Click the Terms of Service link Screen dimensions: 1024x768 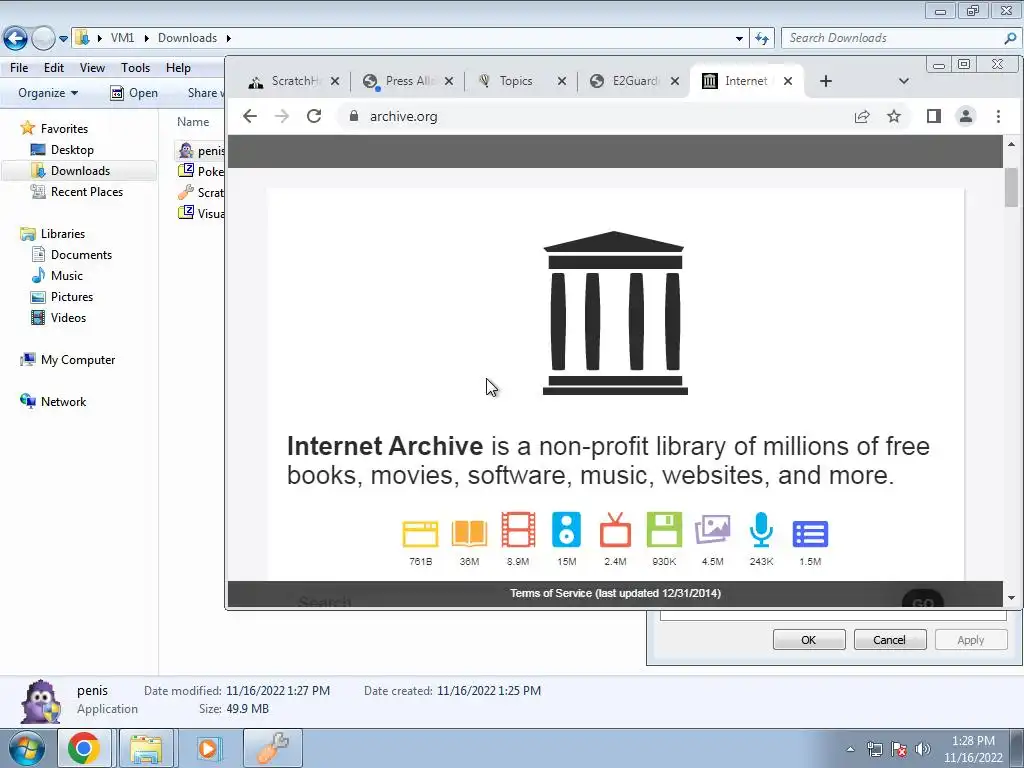click(615, 593)
